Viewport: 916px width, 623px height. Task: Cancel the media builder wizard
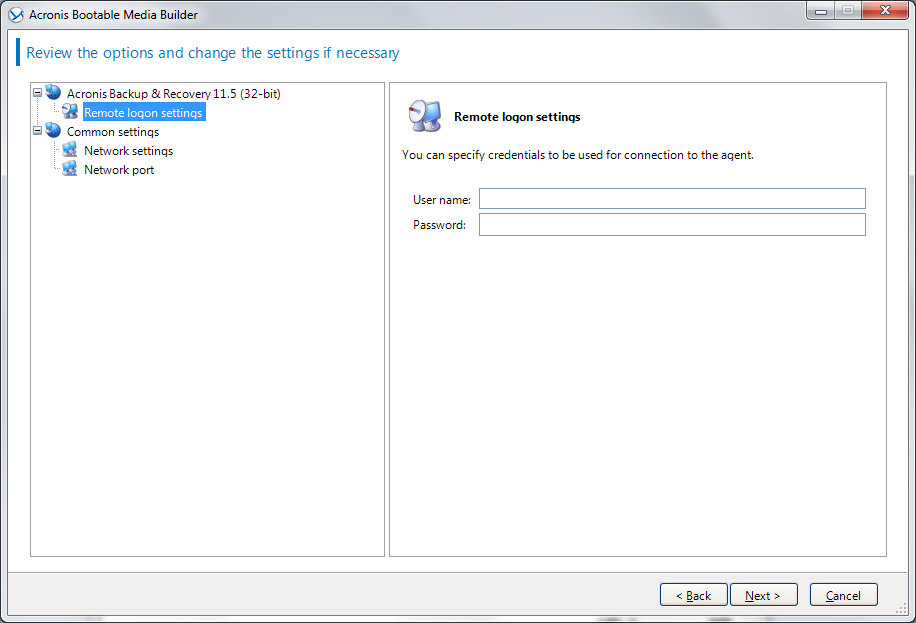(843, 595)
